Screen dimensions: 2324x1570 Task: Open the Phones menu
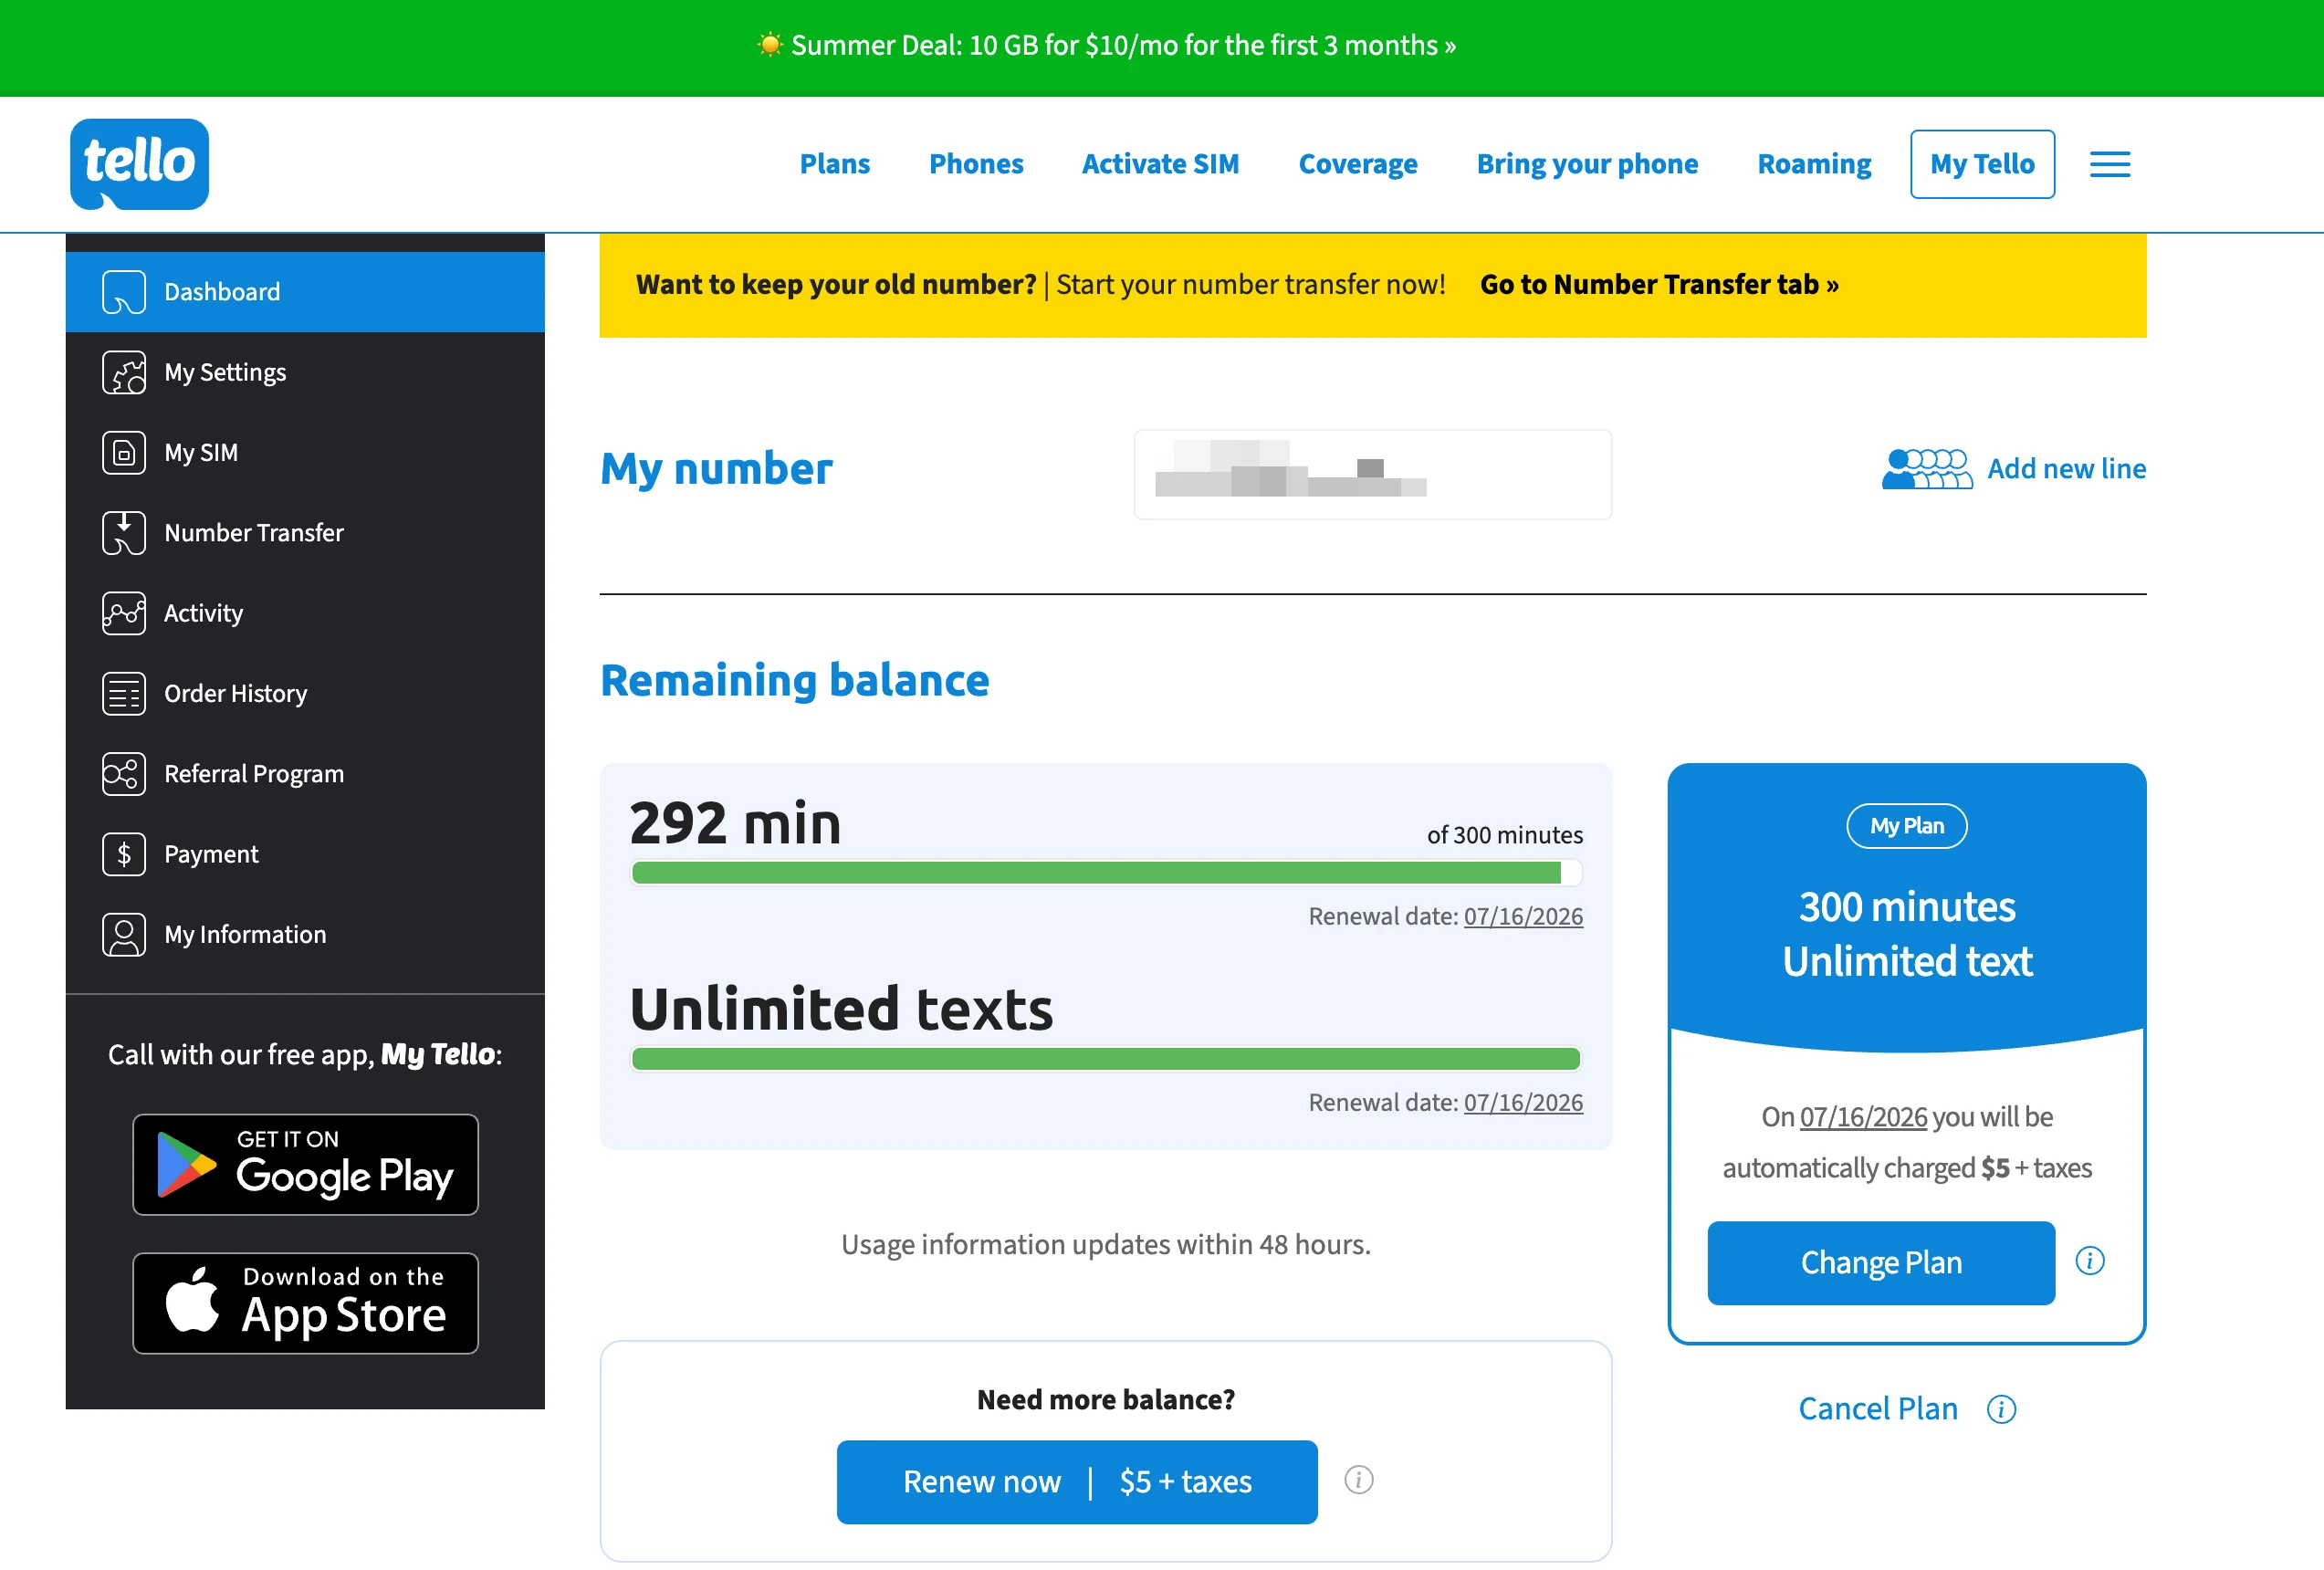pyautogui.click(x=976, y=164)
